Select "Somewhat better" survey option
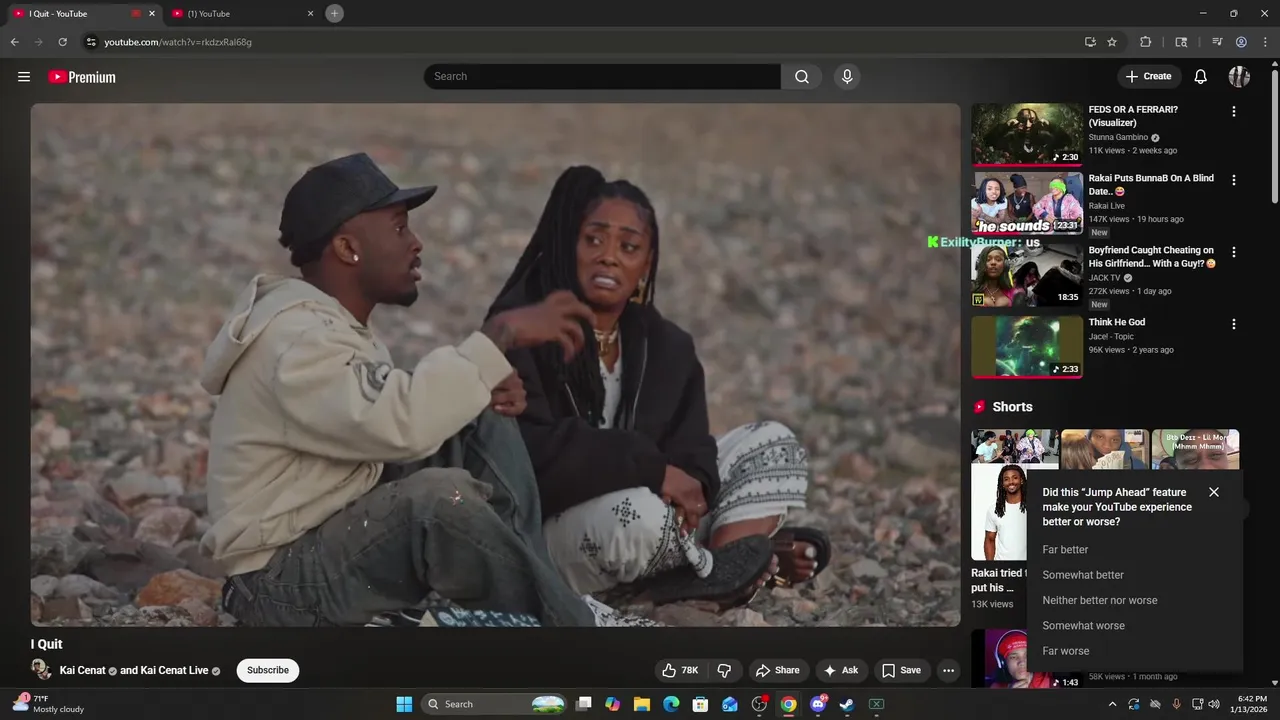The image size is (1280, 720). pyautogui.click(x=1083, y=575)
